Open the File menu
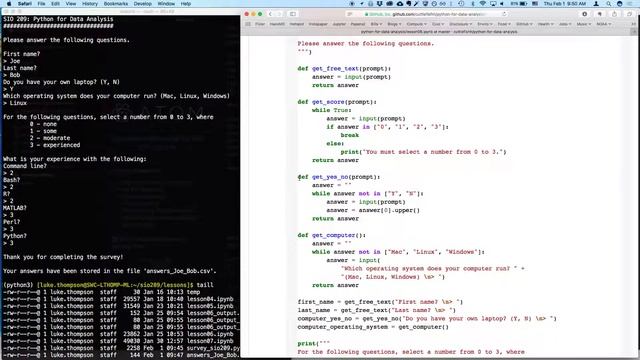This screenshot has height=360, width=640. click(x=41, y=4)
